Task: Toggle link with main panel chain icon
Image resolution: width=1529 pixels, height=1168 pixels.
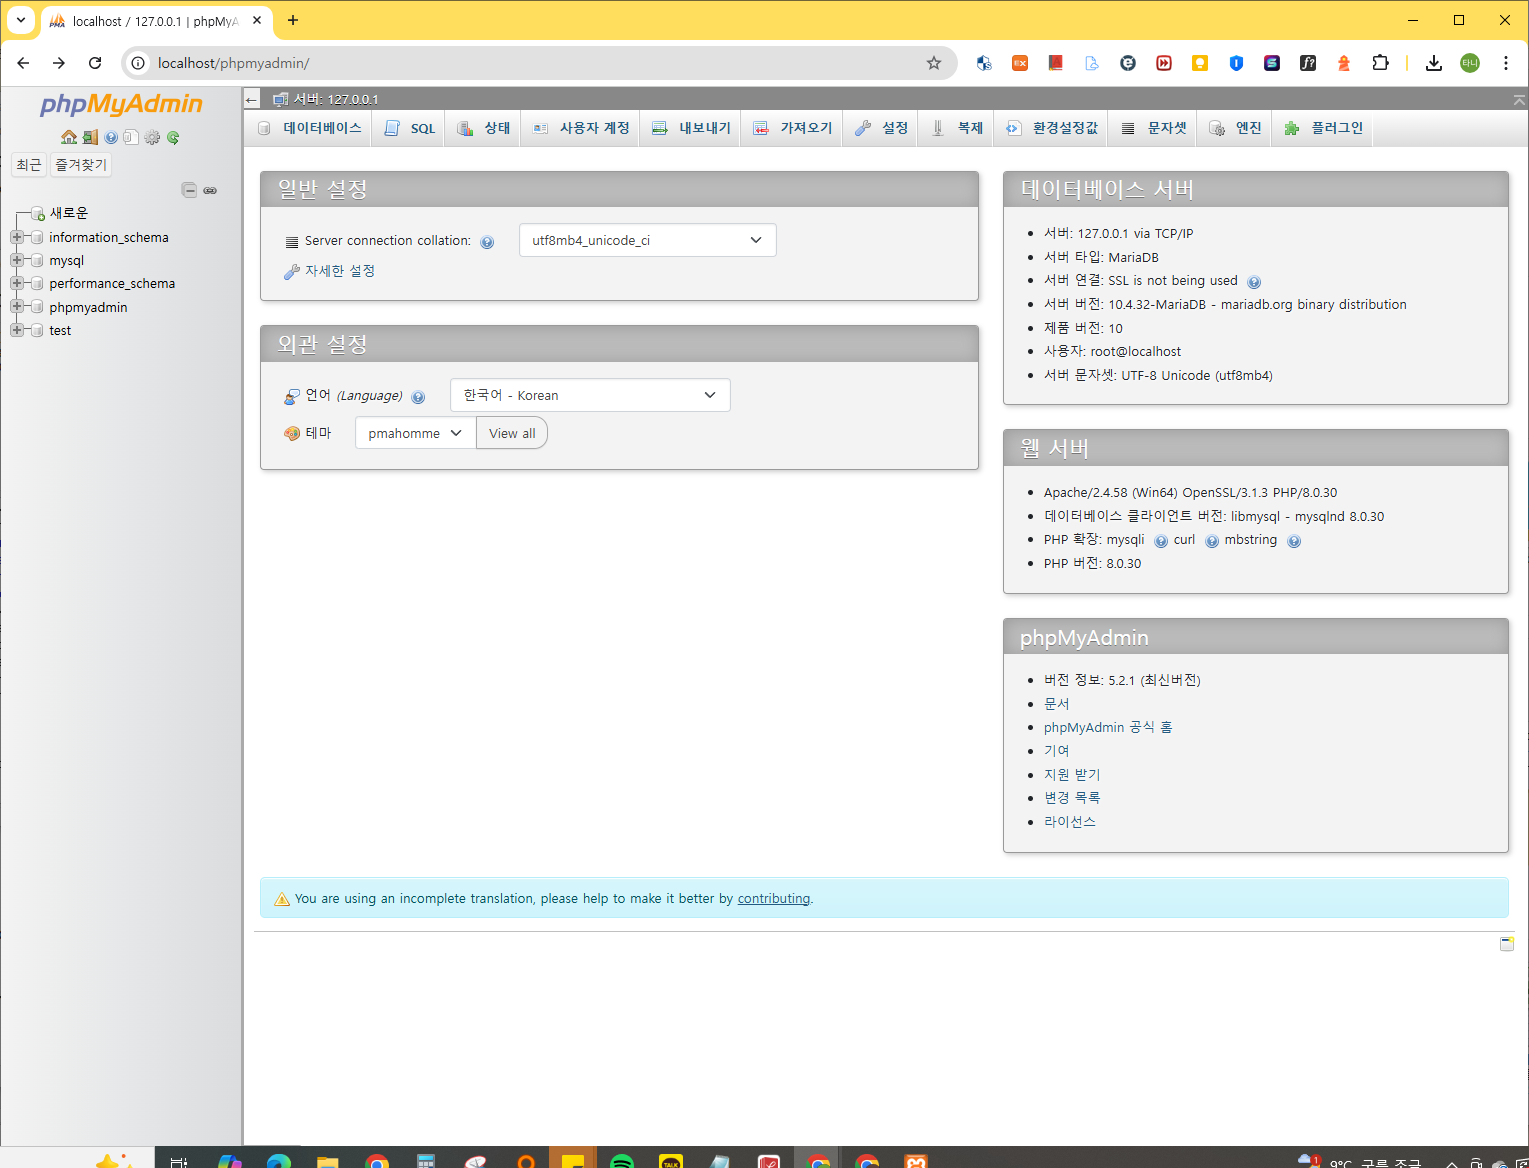Action: (210, 190)
